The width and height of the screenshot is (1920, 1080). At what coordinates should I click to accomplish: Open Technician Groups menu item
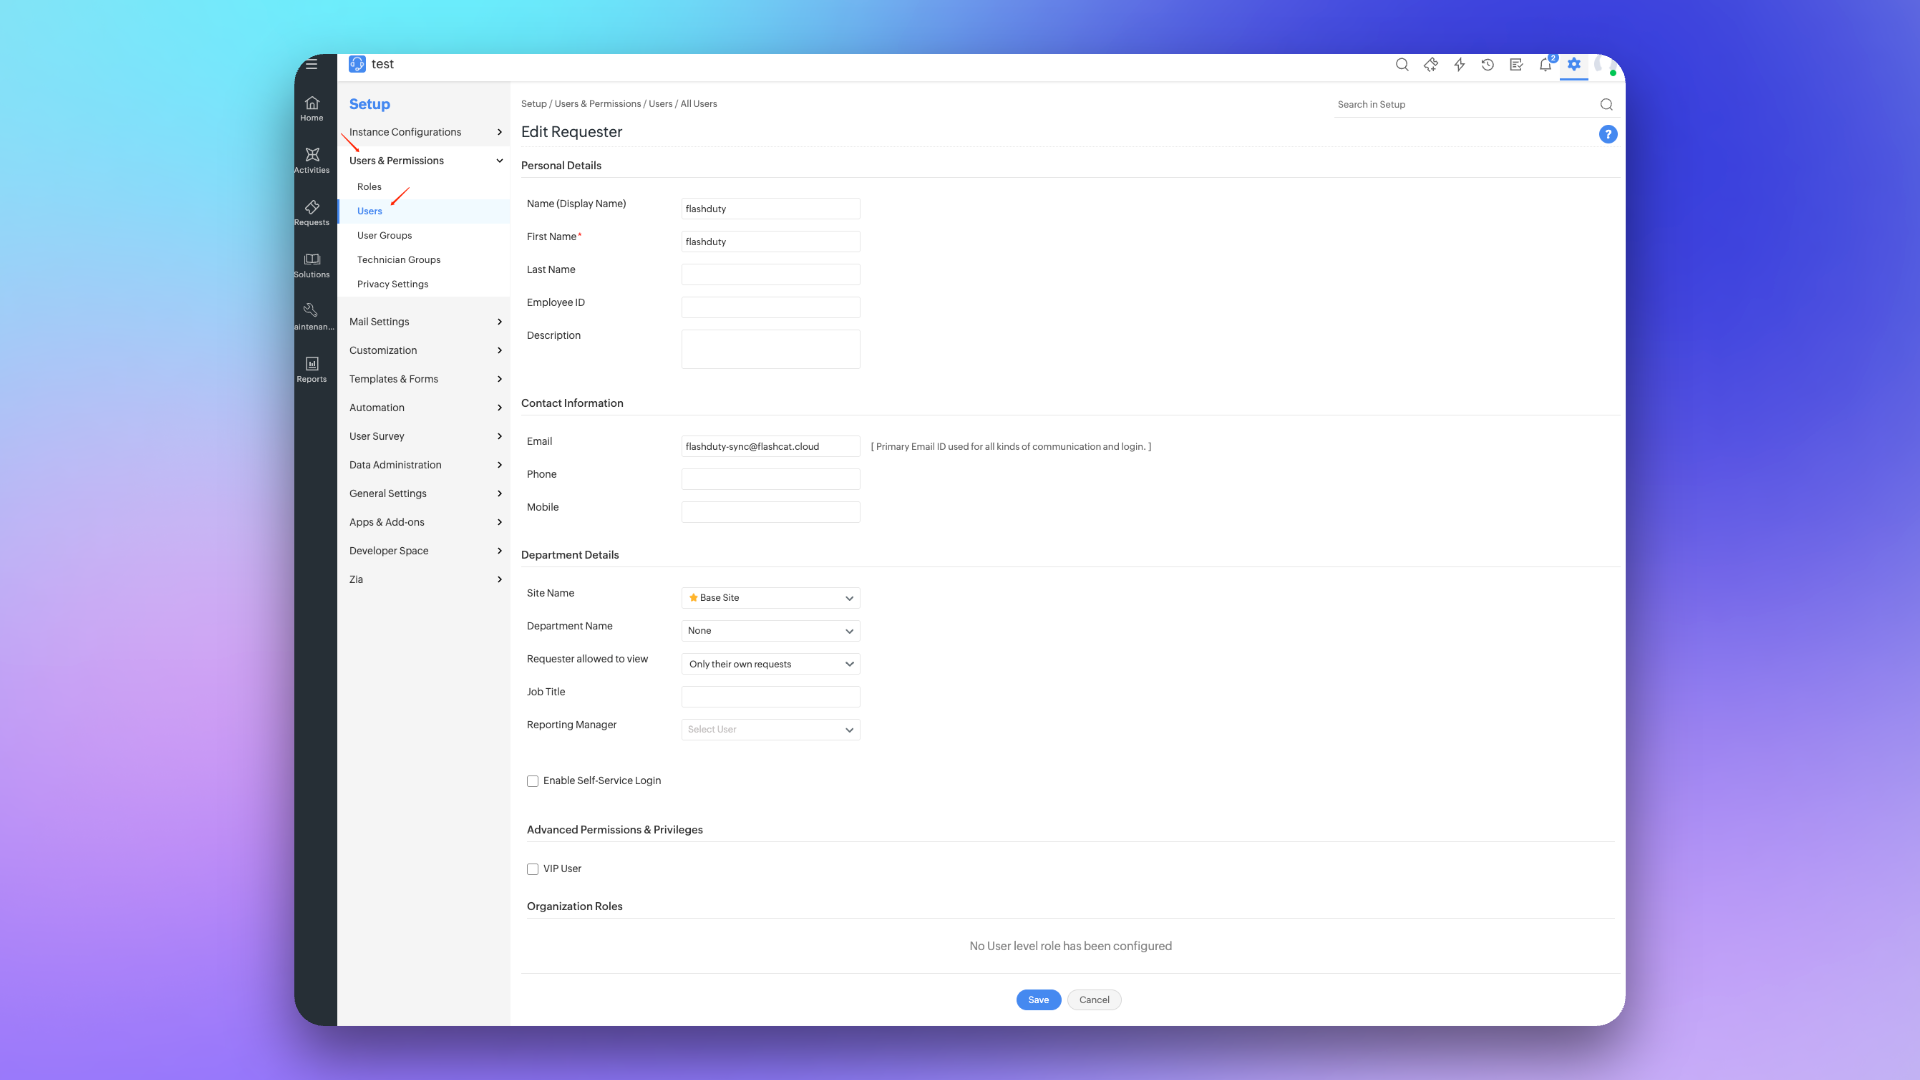pyautogui.click(x=398, y=260)
